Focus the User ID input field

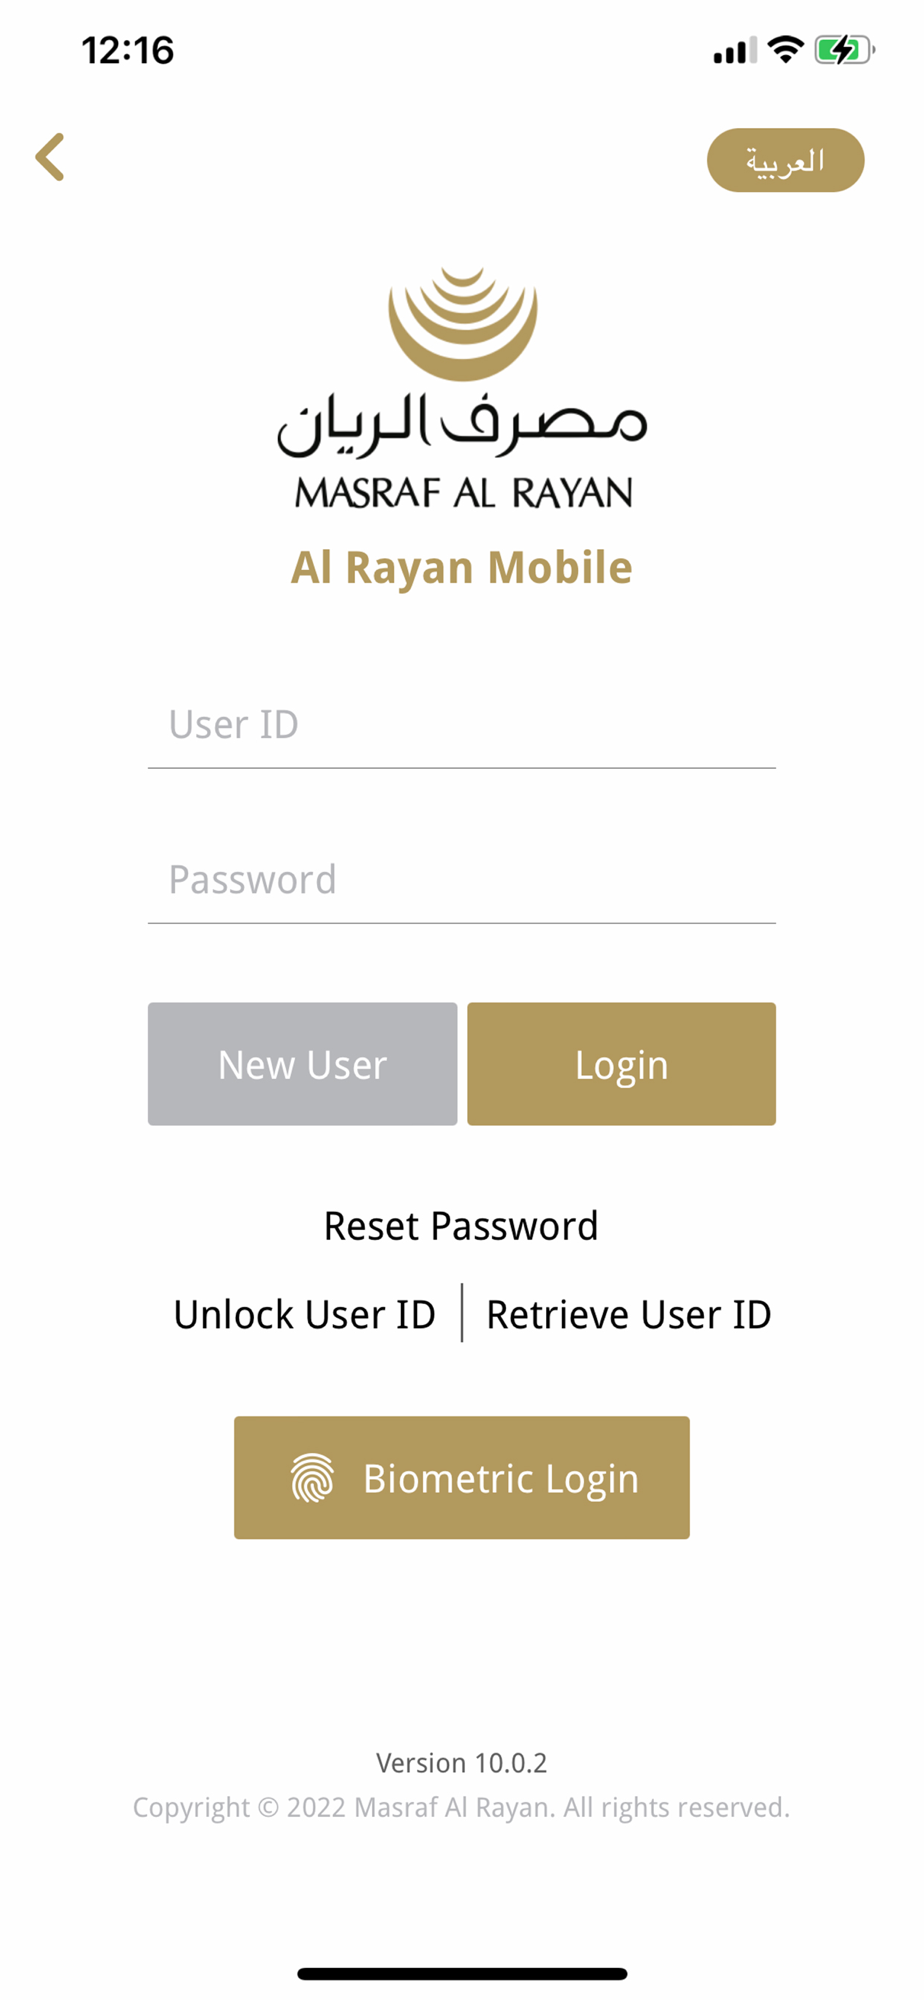click(x=462, y=725)
